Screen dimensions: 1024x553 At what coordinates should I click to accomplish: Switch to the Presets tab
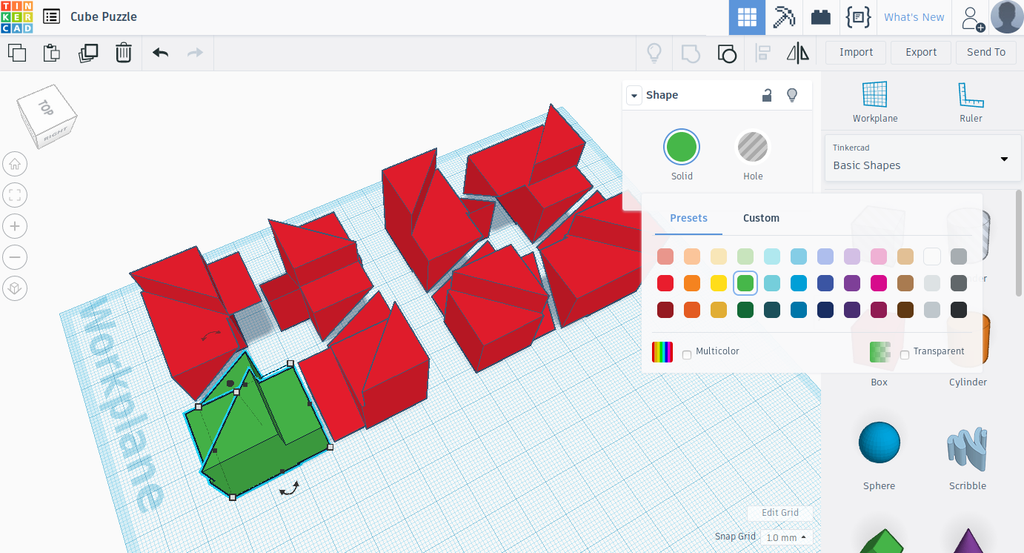click(688, 218)
